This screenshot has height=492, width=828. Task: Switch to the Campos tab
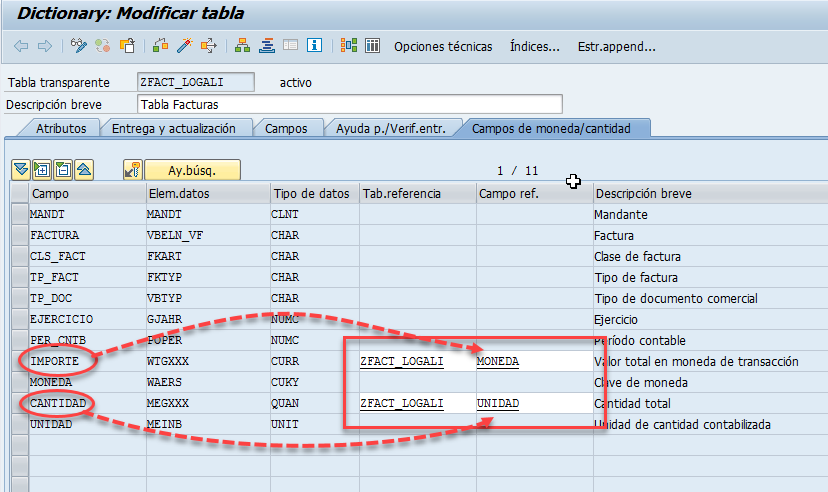[286, 128]
